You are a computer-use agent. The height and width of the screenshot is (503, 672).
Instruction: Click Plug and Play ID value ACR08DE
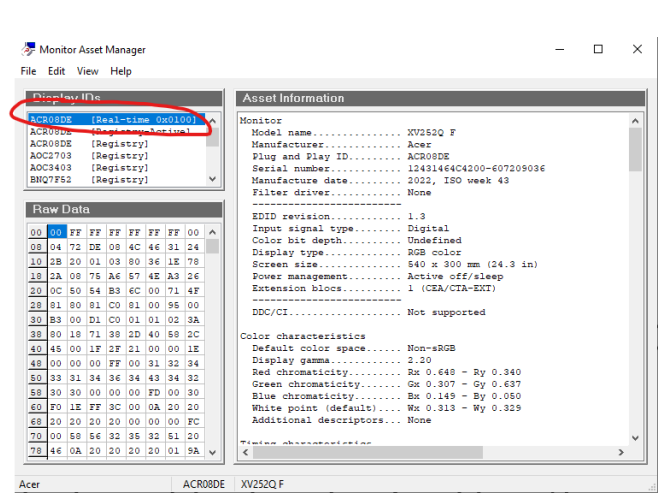(428, 157)
